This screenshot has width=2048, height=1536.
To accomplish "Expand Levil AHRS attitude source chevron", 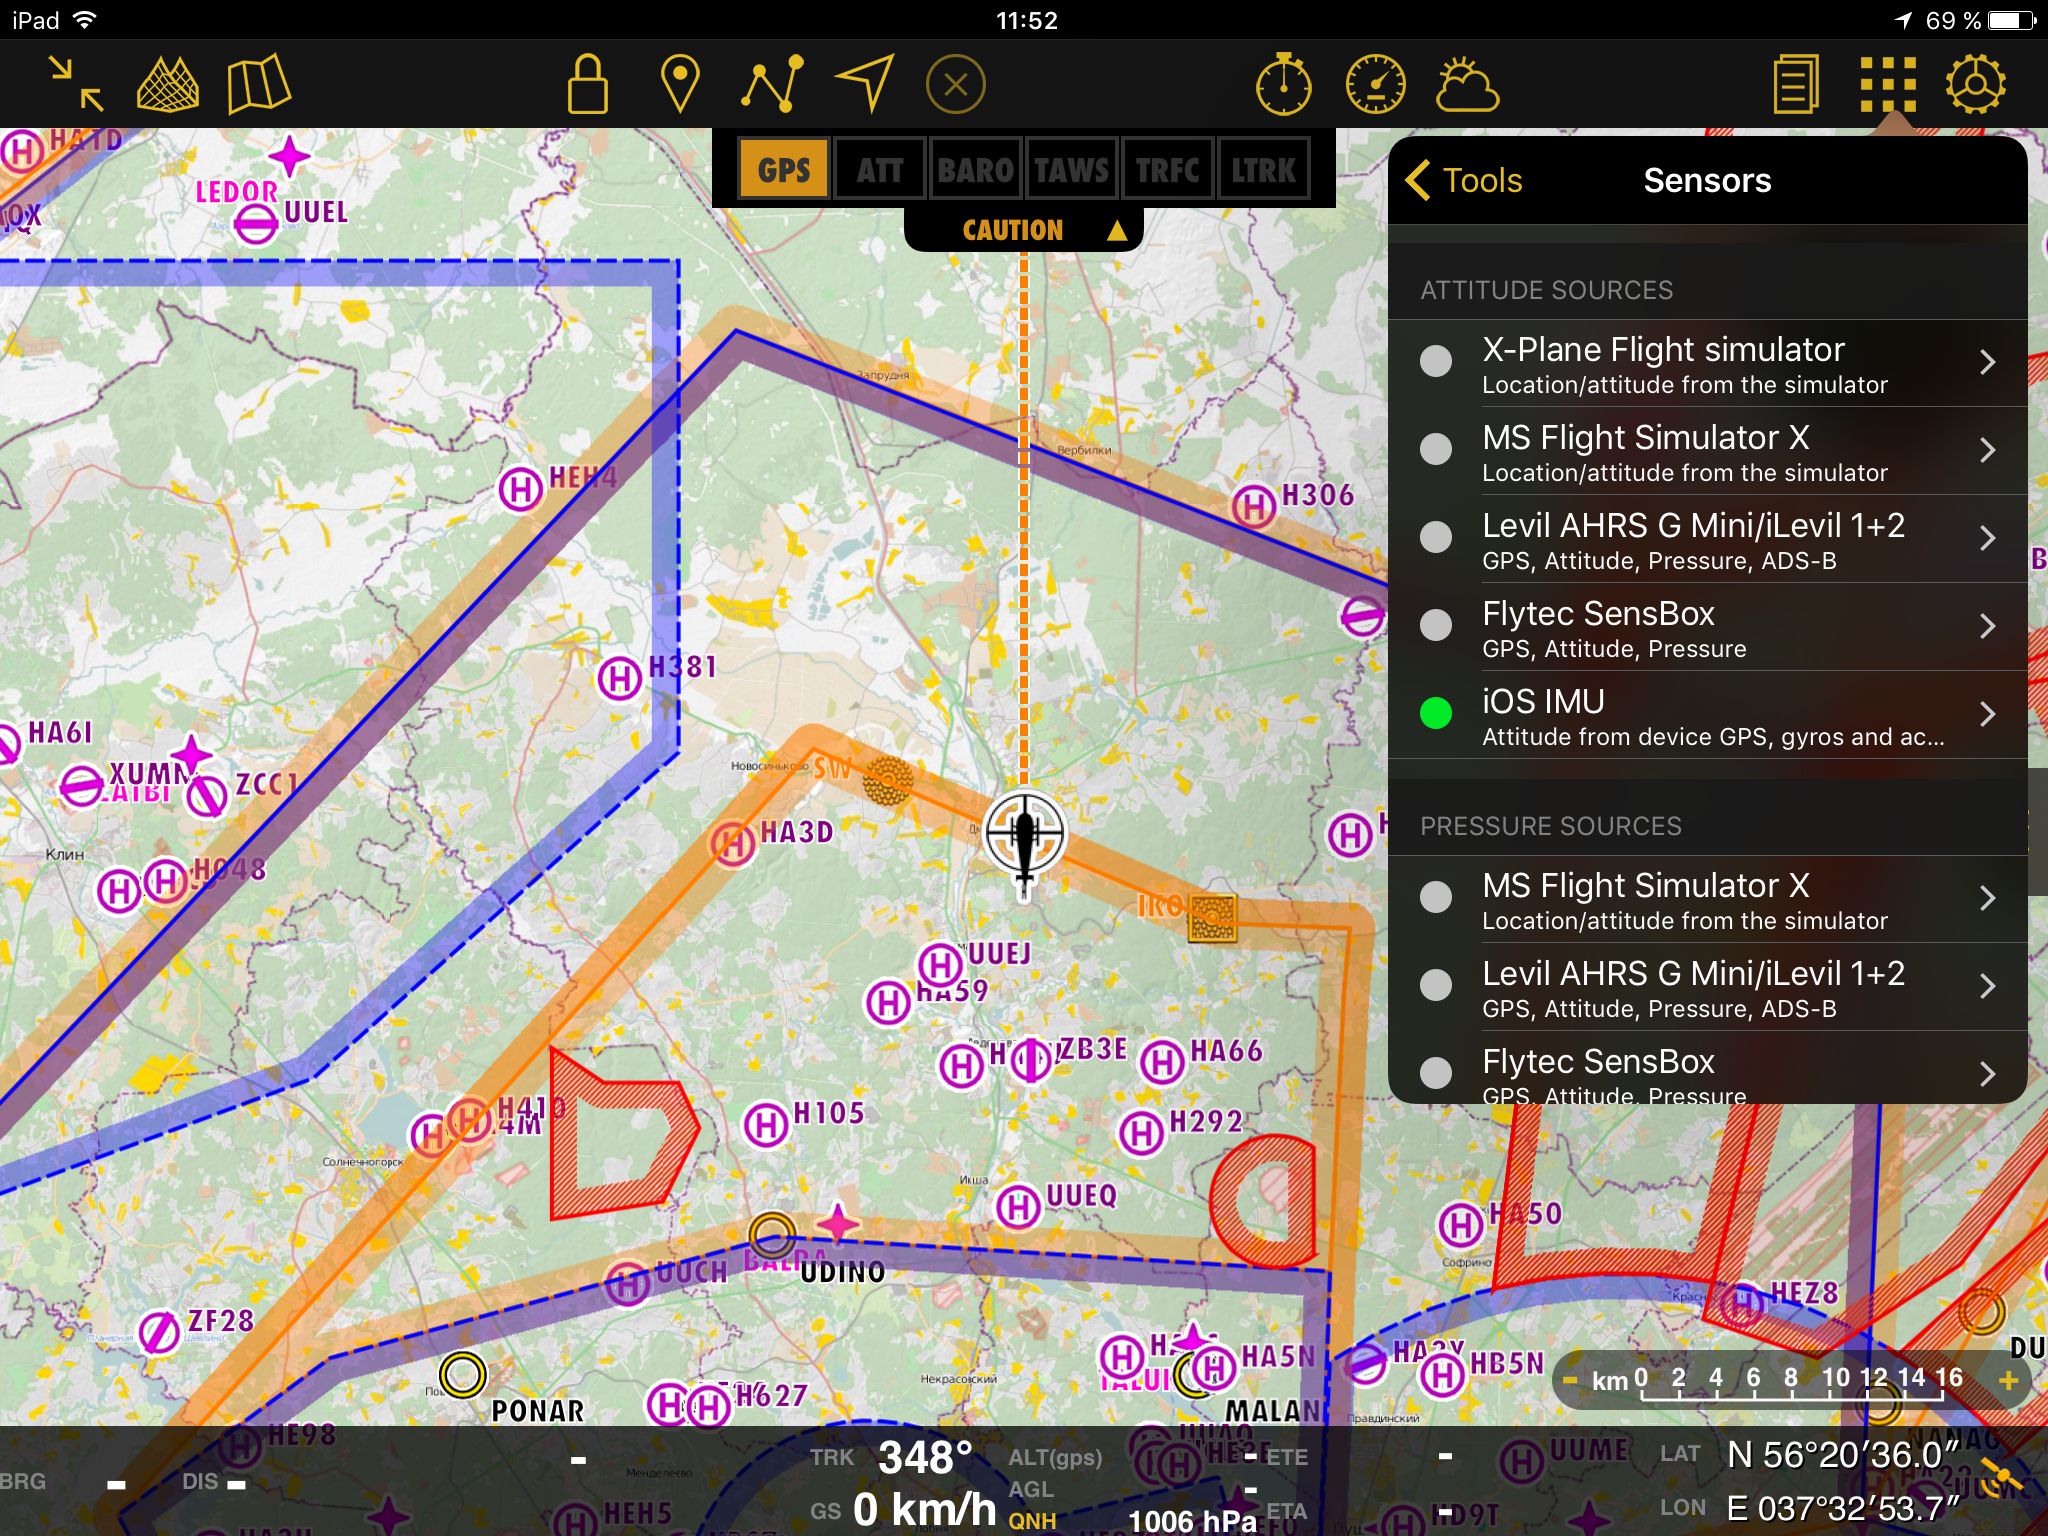I will coord(1987,538).
